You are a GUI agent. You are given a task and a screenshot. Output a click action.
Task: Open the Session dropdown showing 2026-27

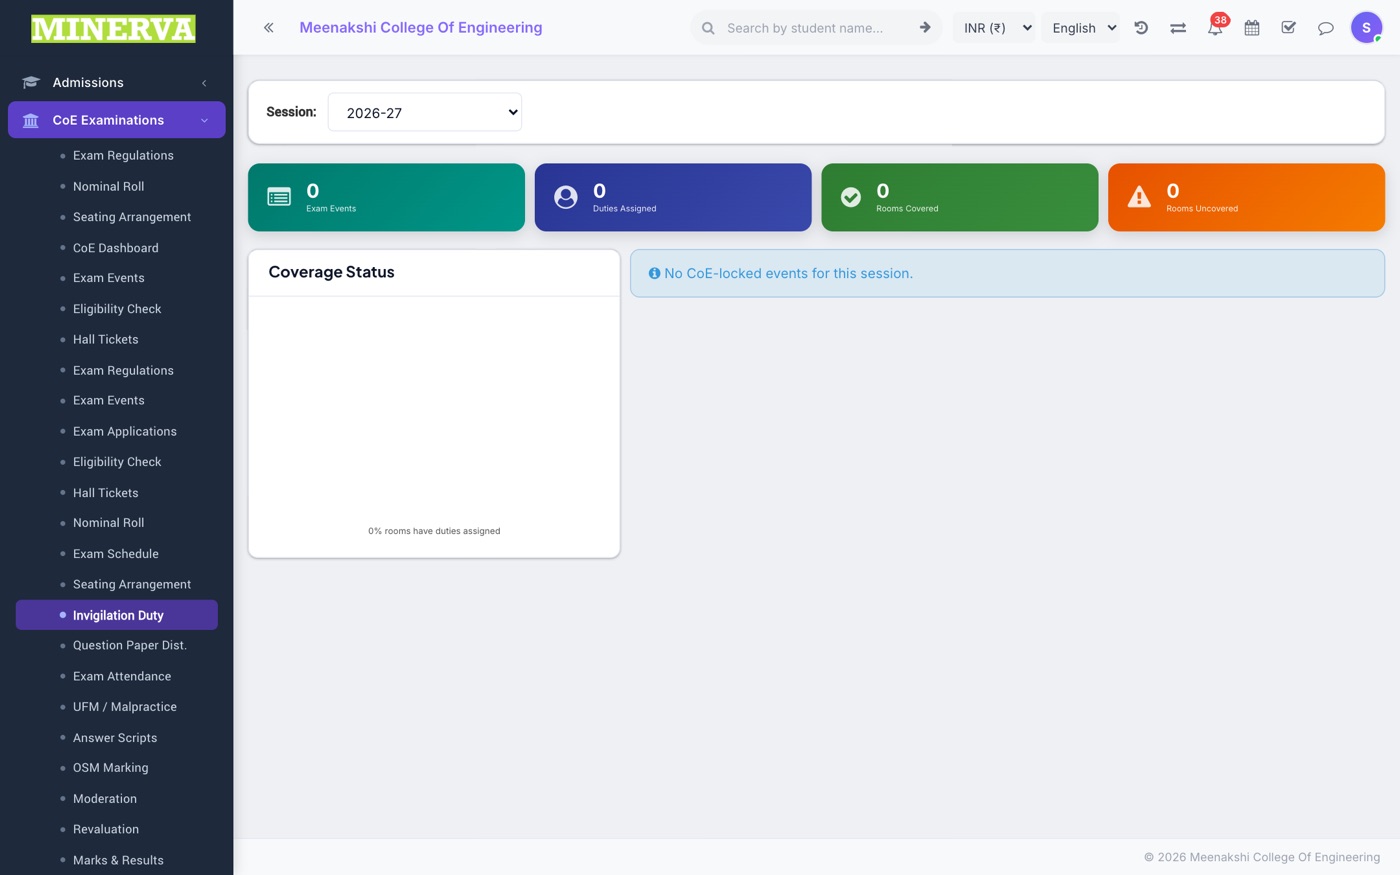point(425,112)
